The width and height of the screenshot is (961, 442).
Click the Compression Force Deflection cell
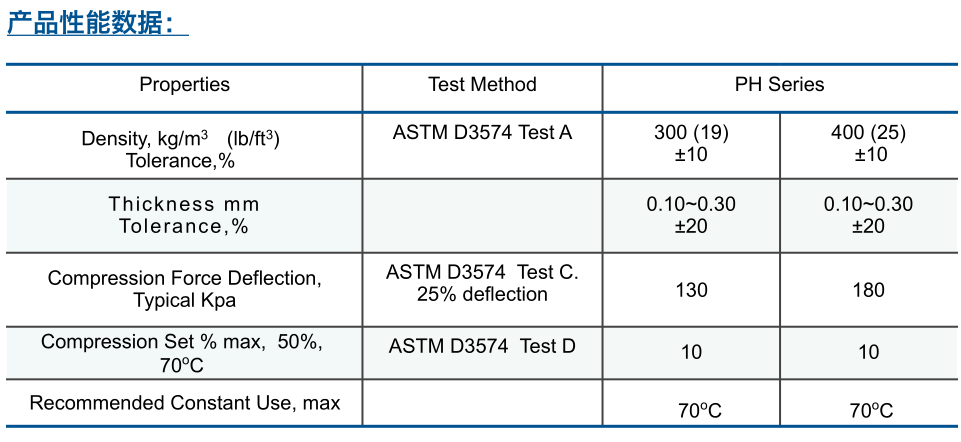coord(184,289)
